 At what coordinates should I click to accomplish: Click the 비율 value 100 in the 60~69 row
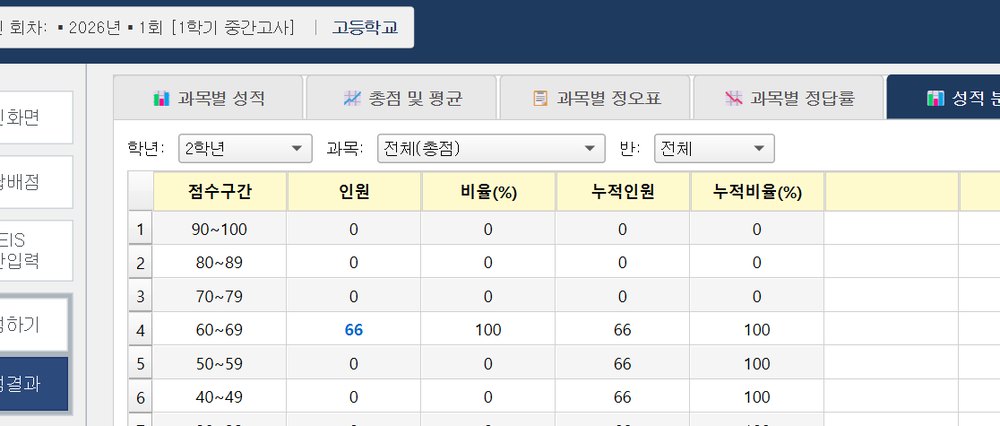click(x=488, y=330)
